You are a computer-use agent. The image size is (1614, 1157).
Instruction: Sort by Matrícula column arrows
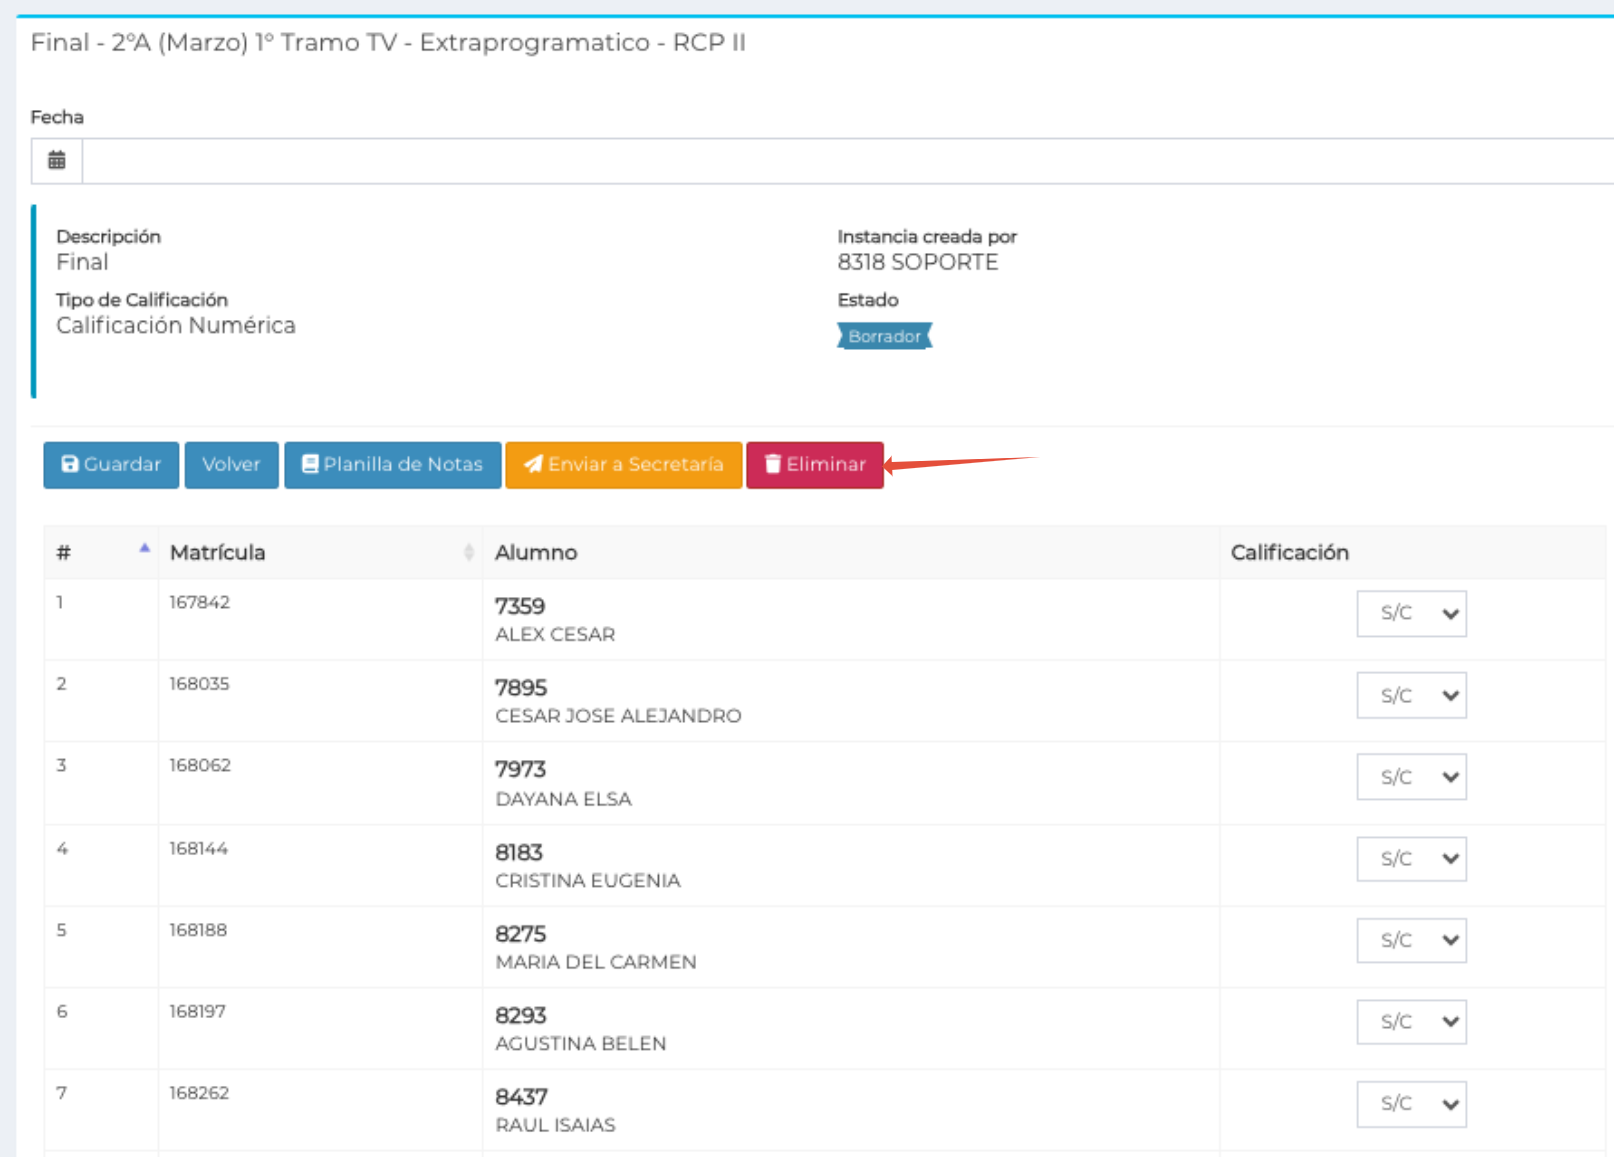point(468,552)
